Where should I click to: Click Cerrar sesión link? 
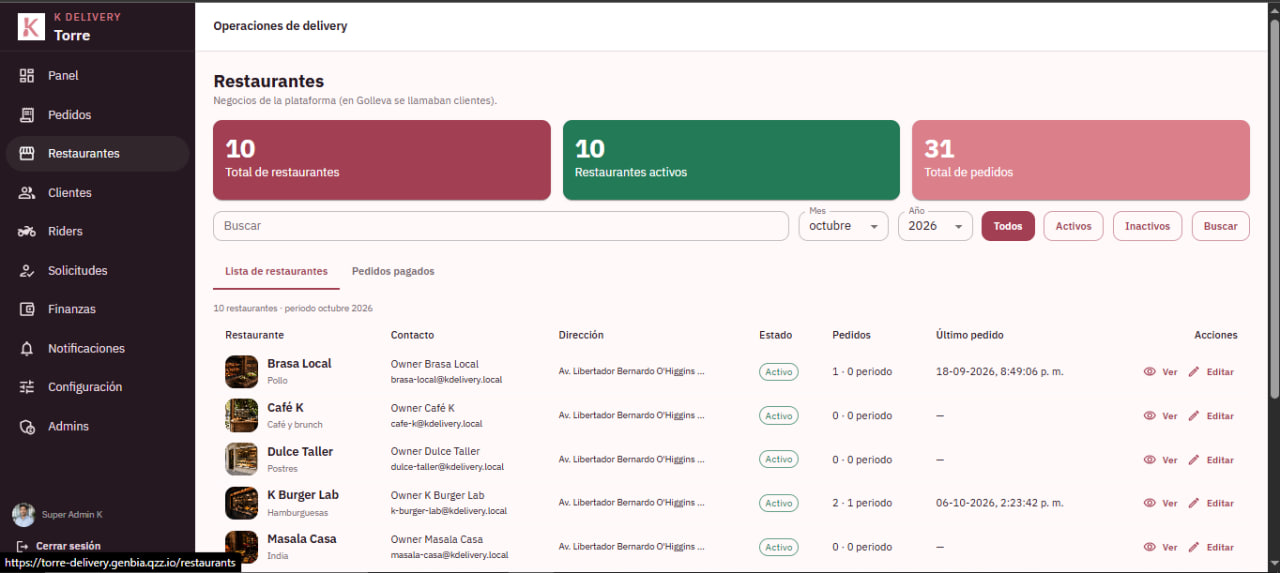[x=68, y=546]
